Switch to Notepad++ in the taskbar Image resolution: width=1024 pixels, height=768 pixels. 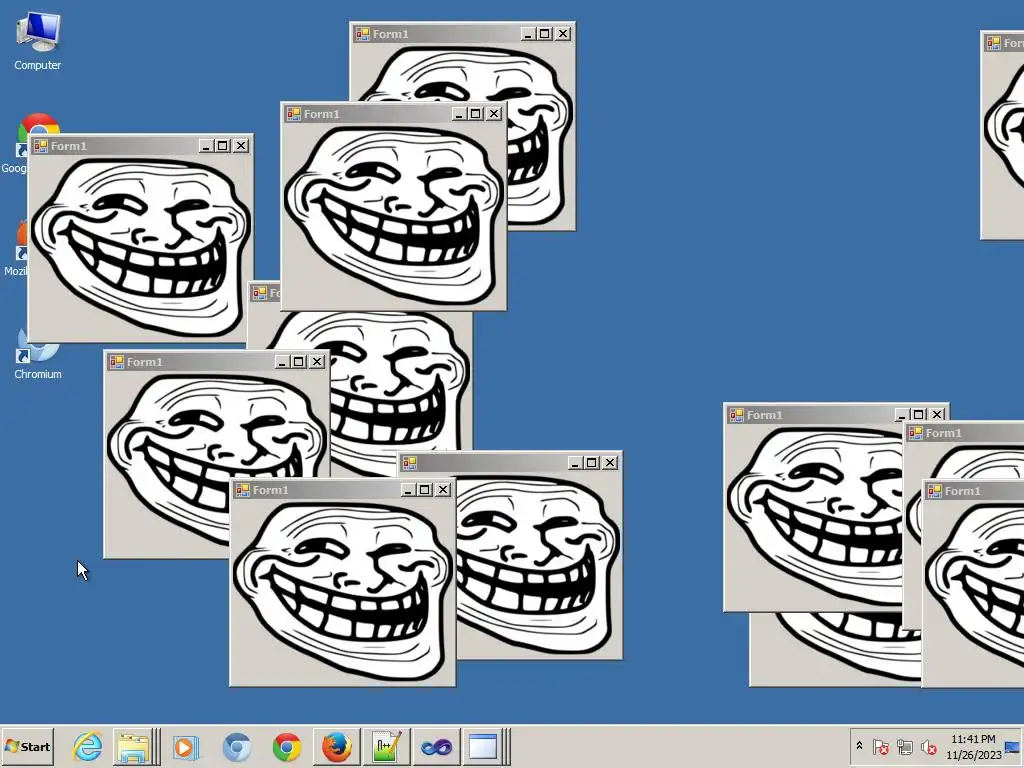[x=387, y=746]
